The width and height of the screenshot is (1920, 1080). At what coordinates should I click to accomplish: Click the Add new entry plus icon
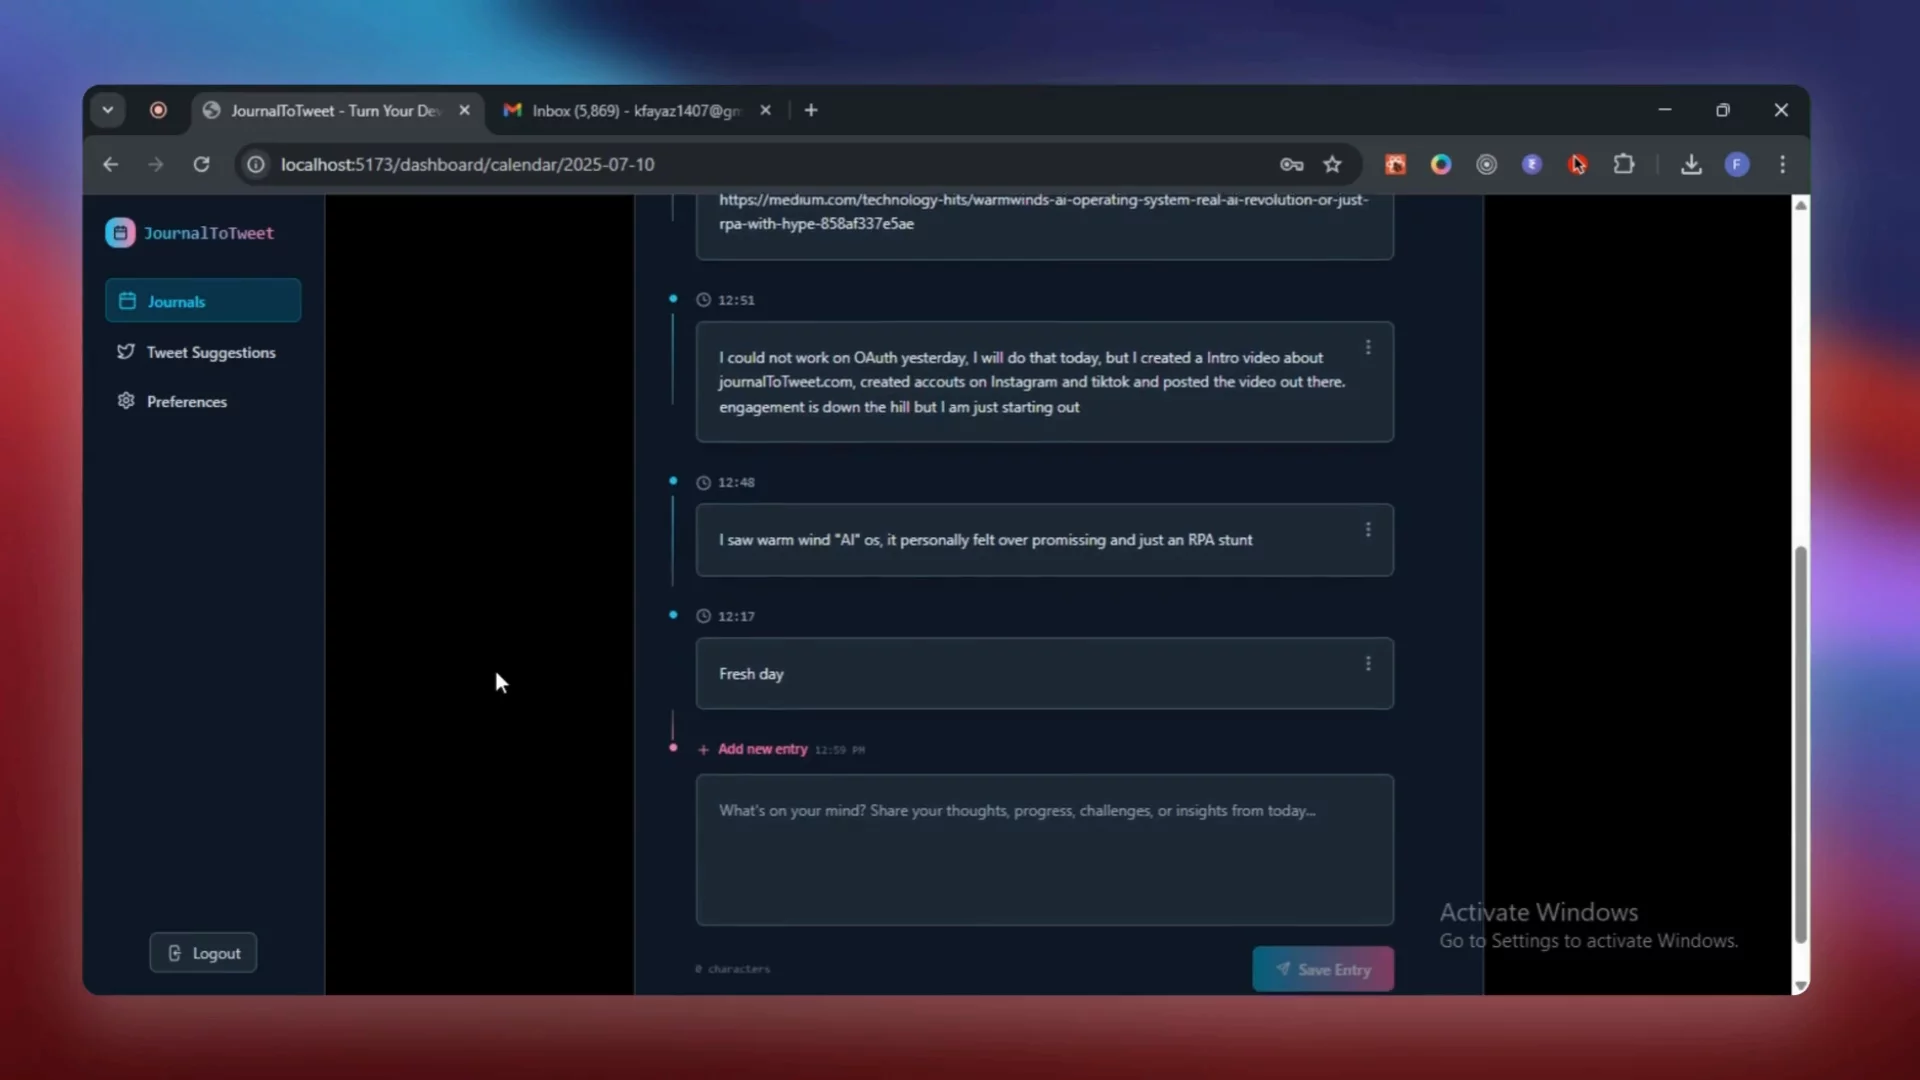coord(703,749)
